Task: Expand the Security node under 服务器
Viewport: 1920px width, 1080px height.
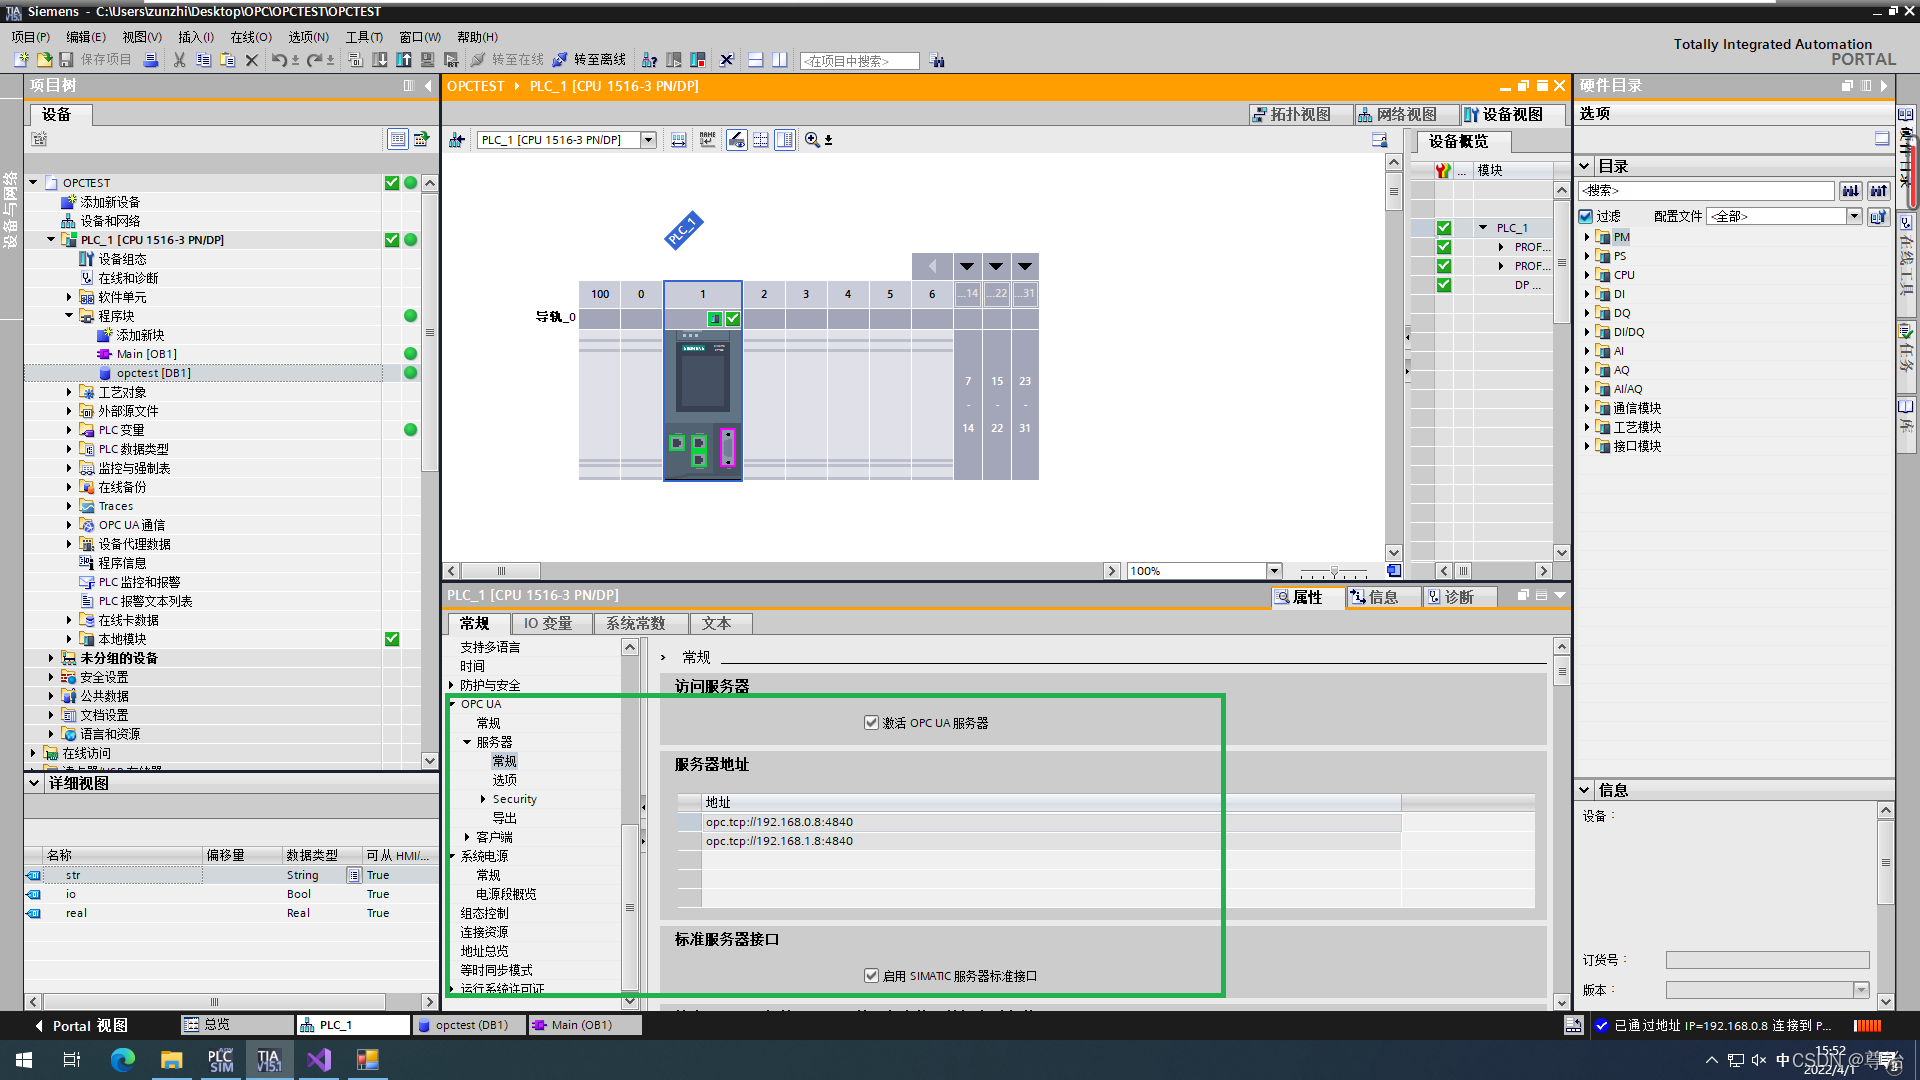Action: click(483, 799)
